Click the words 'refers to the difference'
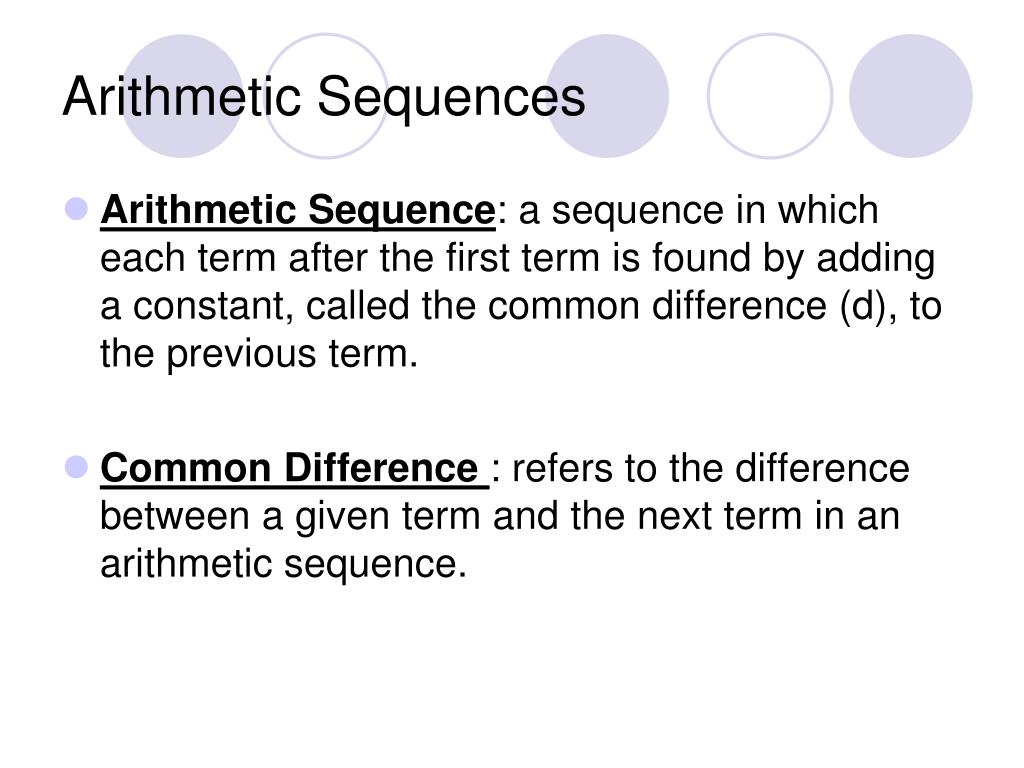This screenshot has width=1024, height=768. [x=711, y=468]
